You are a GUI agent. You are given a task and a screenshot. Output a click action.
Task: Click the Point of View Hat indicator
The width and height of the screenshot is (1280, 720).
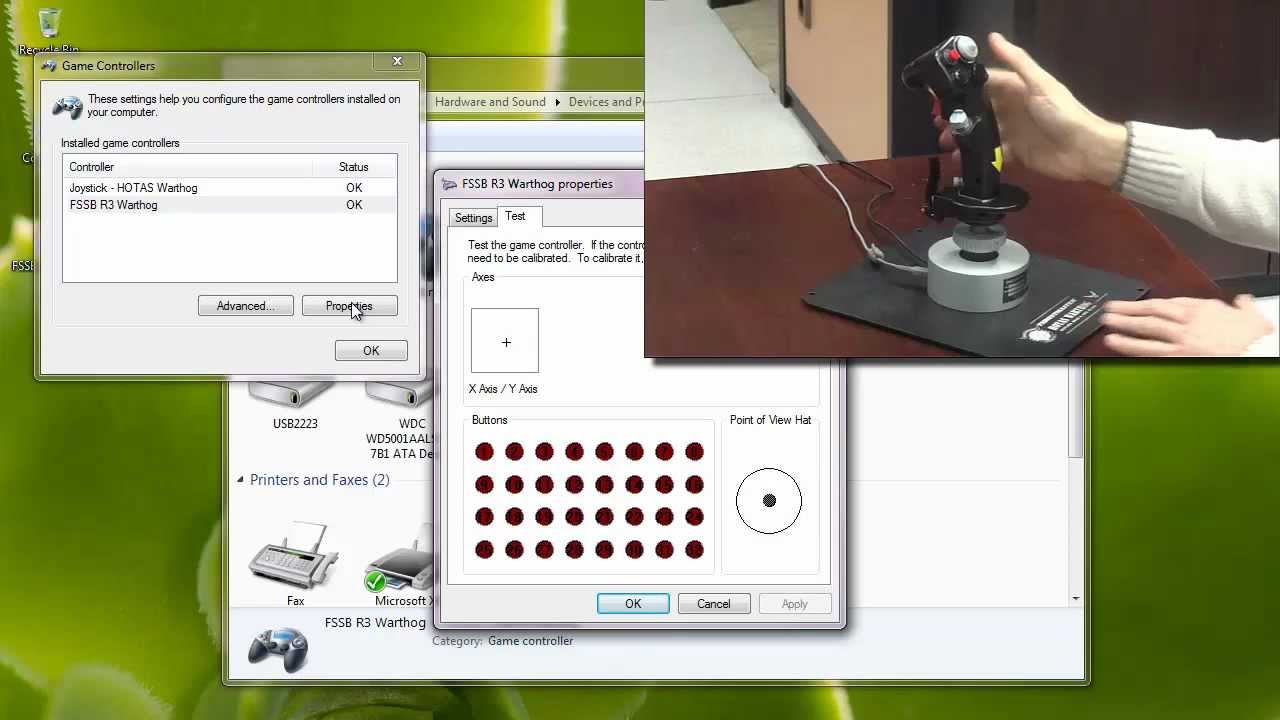click(x=769, y=500)
